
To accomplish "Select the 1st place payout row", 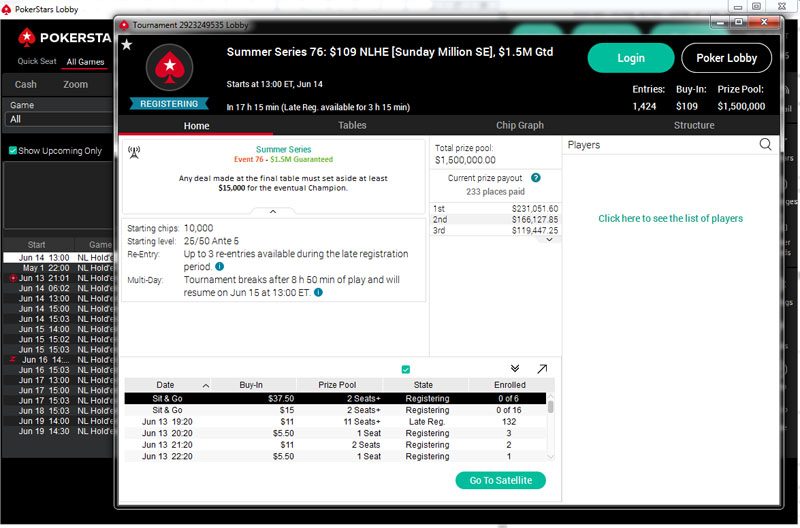I will (495, 209).
